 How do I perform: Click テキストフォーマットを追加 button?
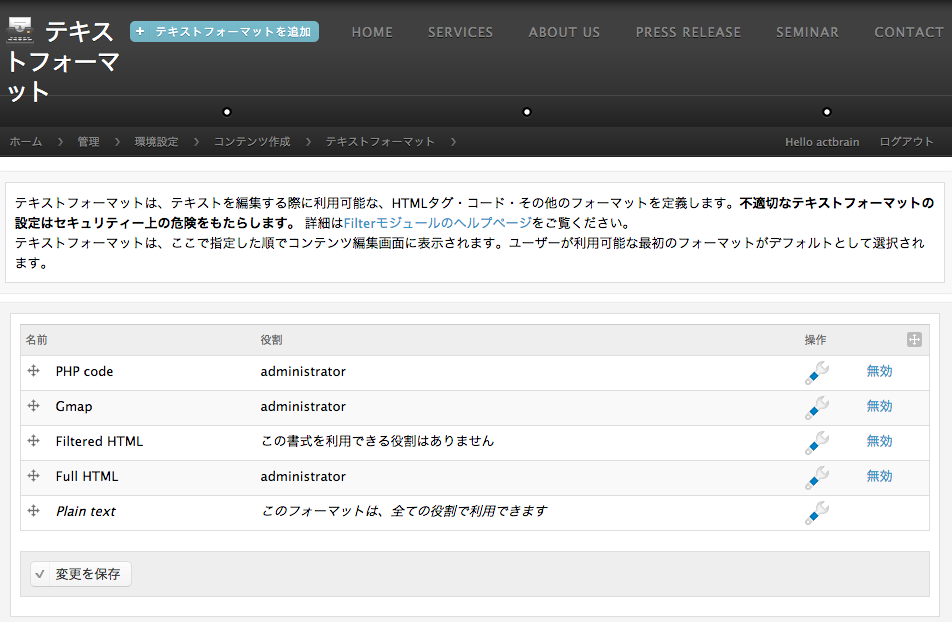(x=224, y=32)
